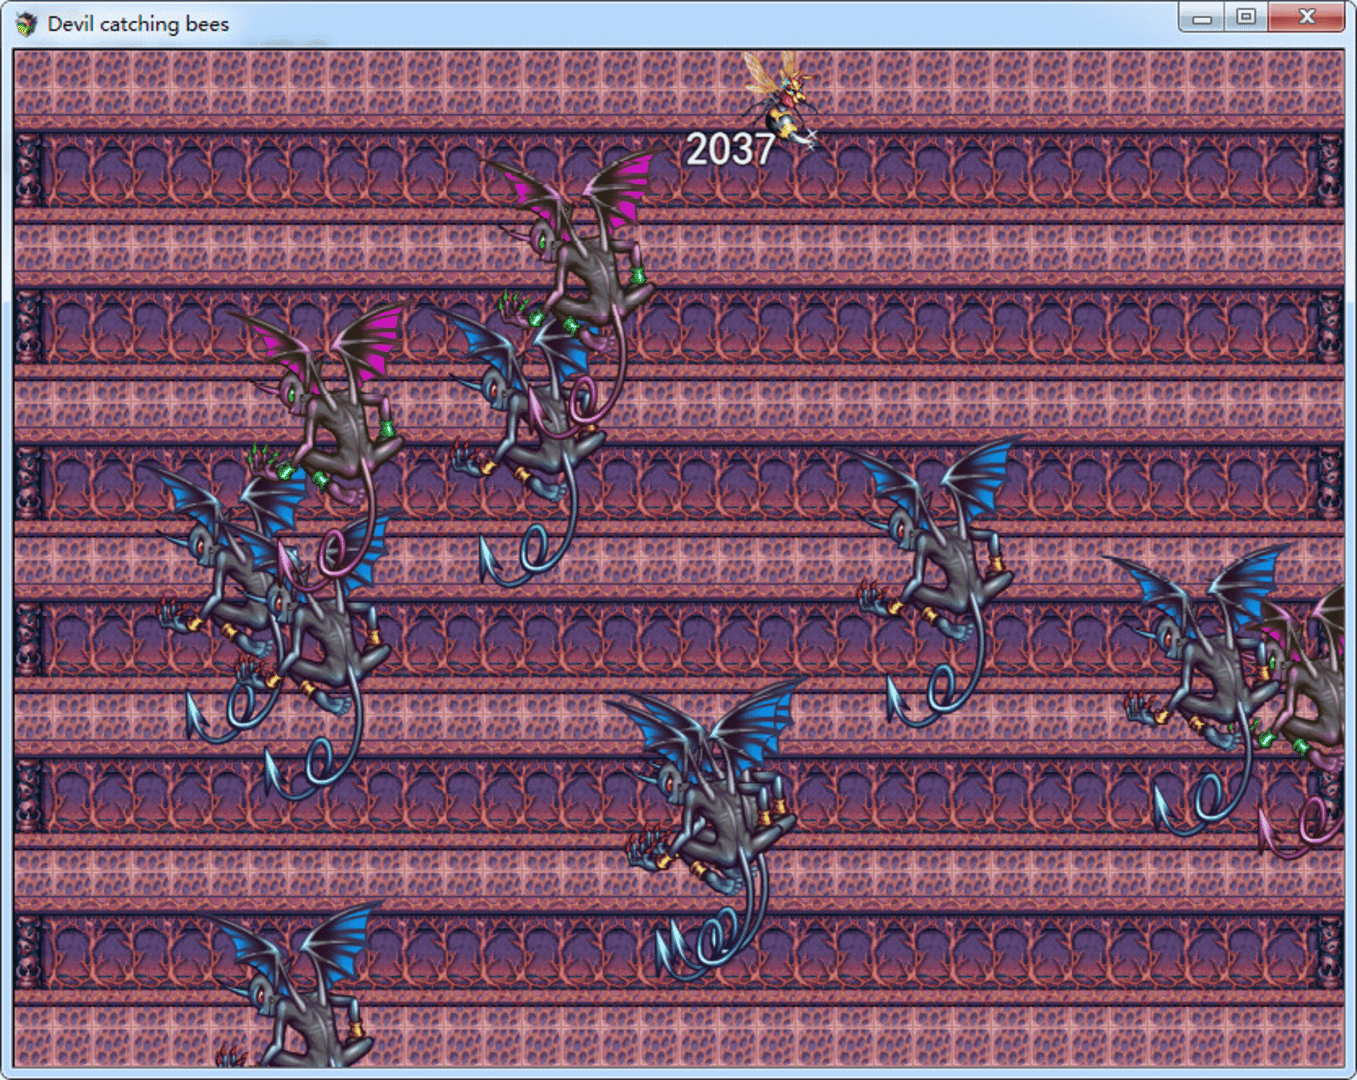Click the "Devil catching bees" window title

coord(138,24)
